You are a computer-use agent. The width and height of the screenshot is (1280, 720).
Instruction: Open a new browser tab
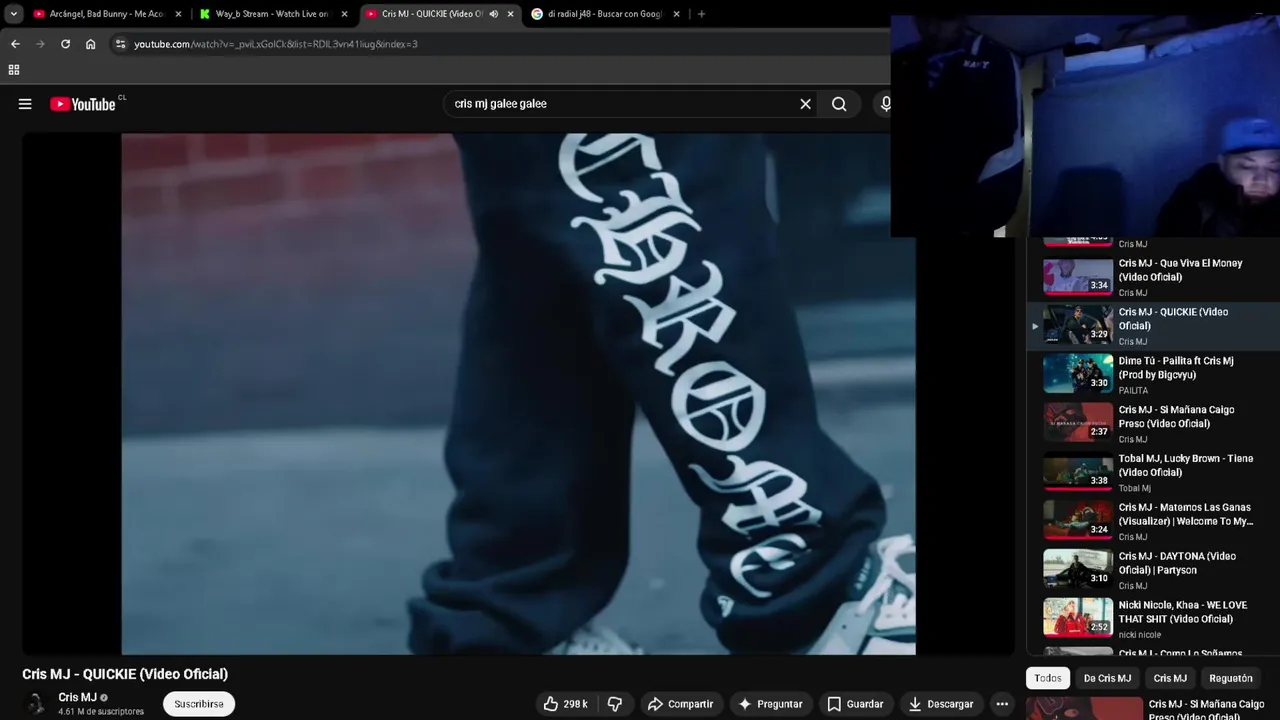(701, 14)
